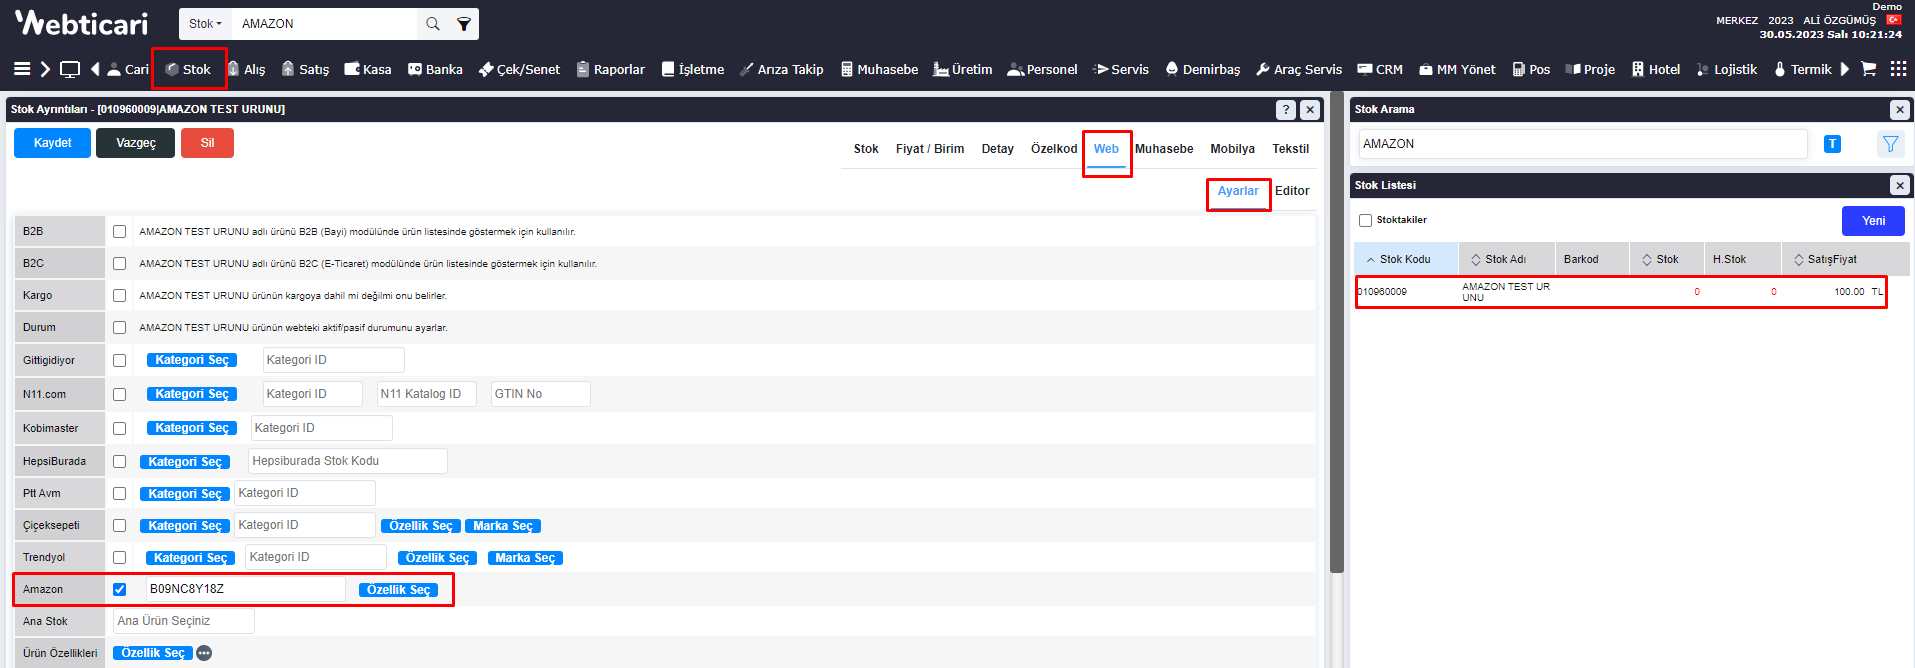Image resolution: width=1915 pixels, height=668 pixels.
Task: Click the monitor screen icon in the navigation bar
Action: (70, 69)
